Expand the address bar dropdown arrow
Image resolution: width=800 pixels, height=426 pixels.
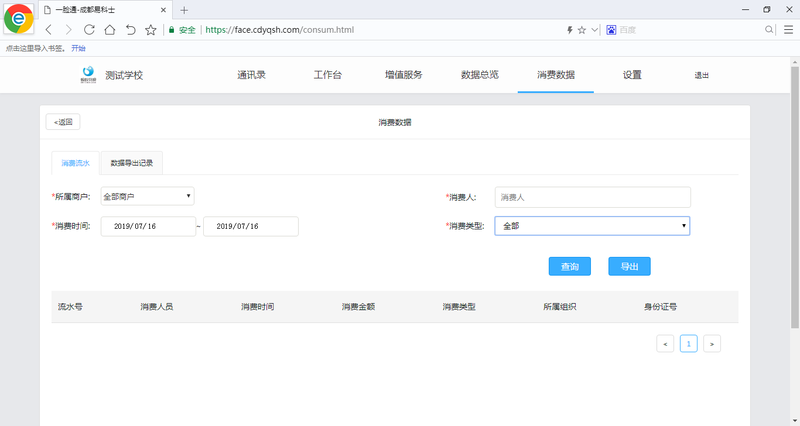pyautogui.click(x=594, y=30)
